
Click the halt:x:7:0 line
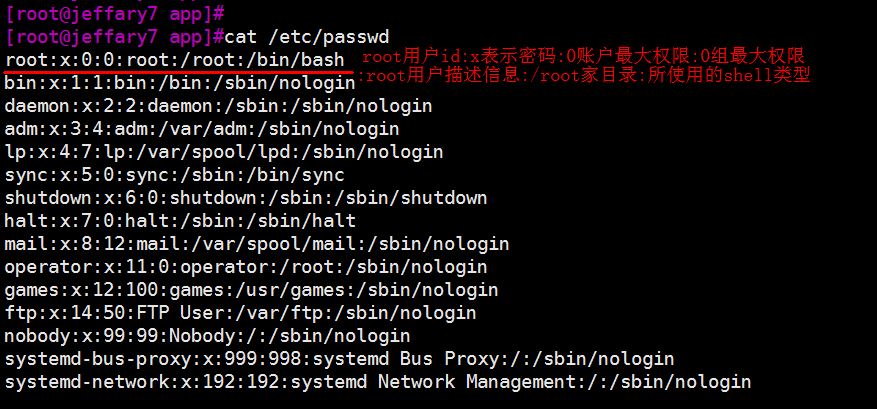point(180,220)
